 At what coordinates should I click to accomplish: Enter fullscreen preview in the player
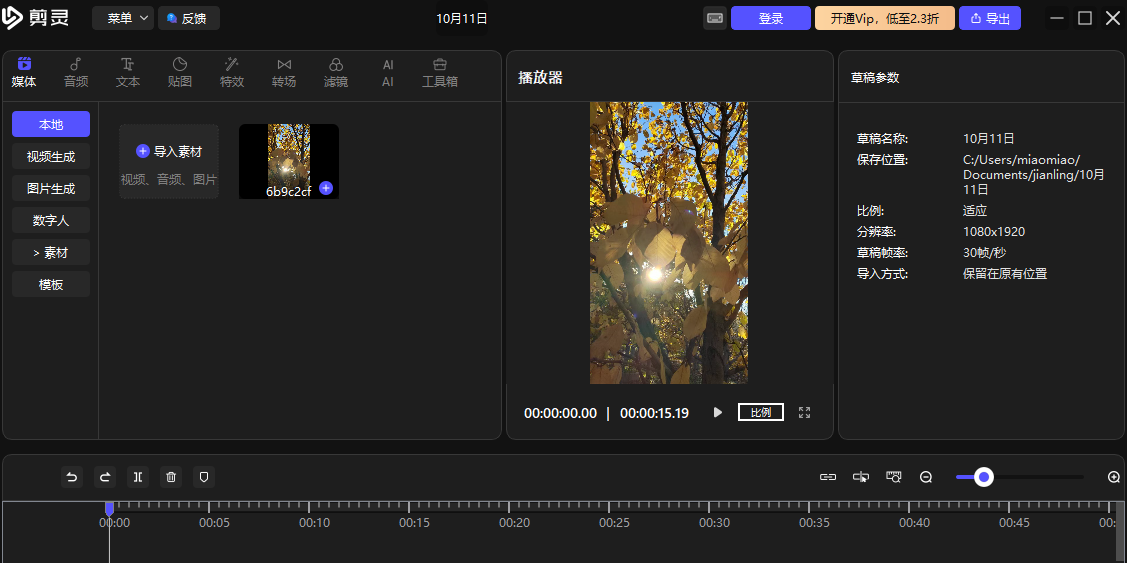(x=804, y=412)
